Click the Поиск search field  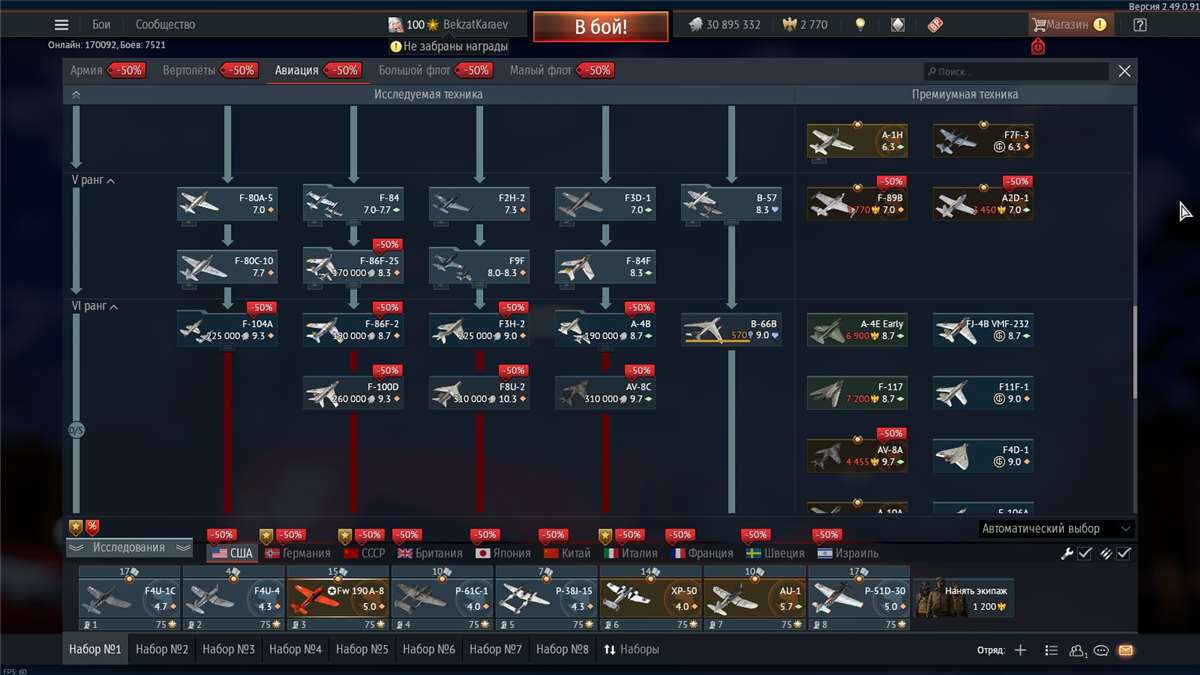1015,70
